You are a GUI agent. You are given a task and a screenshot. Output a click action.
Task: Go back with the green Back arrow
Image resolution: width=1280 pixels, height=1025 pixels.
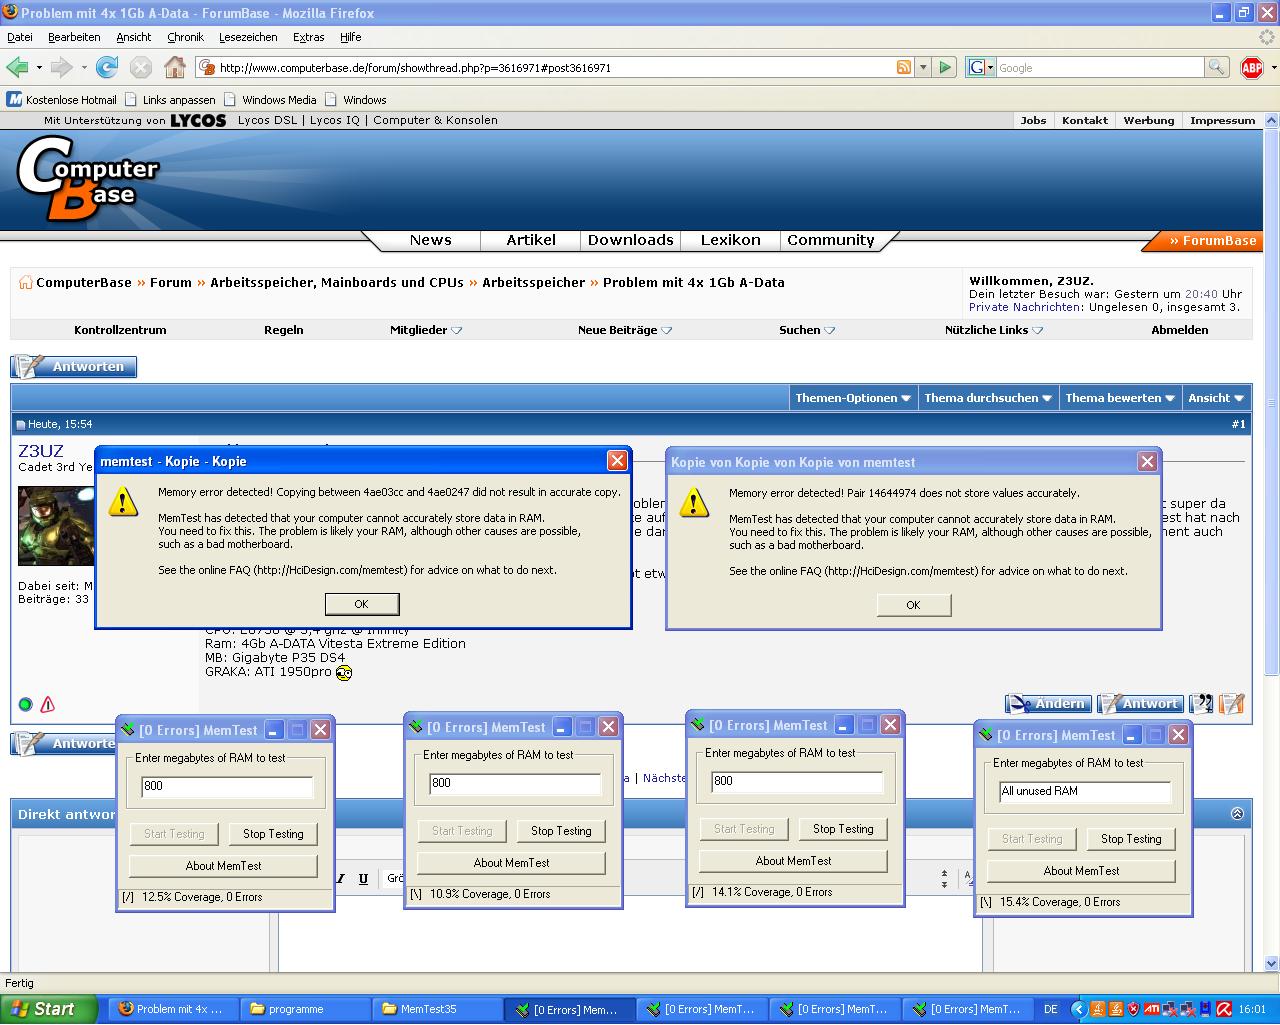point(17,67)
